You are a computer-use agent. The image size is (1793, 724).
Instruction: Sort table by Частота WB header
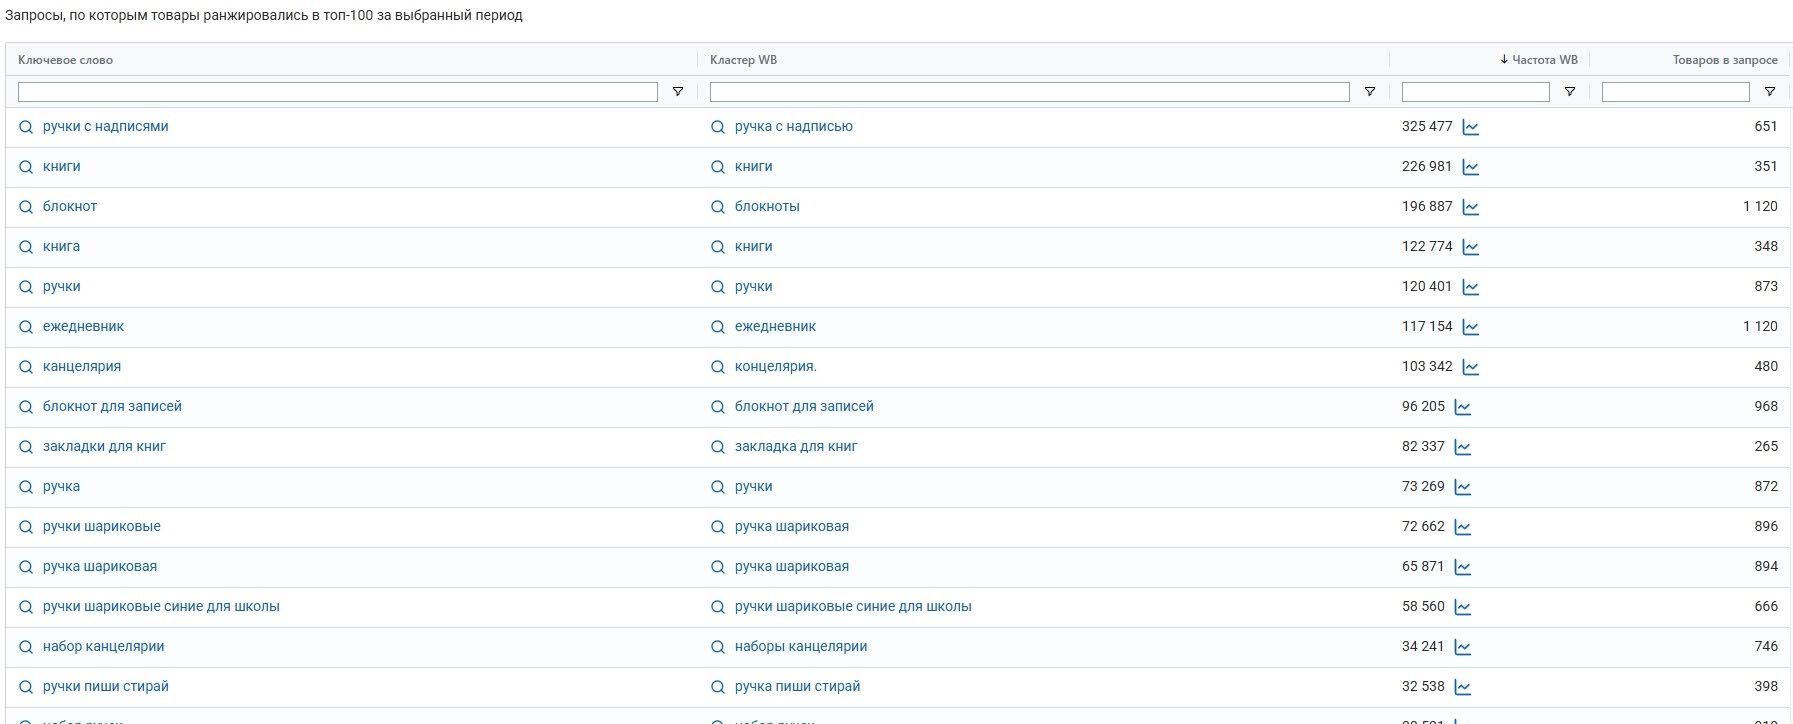(1543, 60)
